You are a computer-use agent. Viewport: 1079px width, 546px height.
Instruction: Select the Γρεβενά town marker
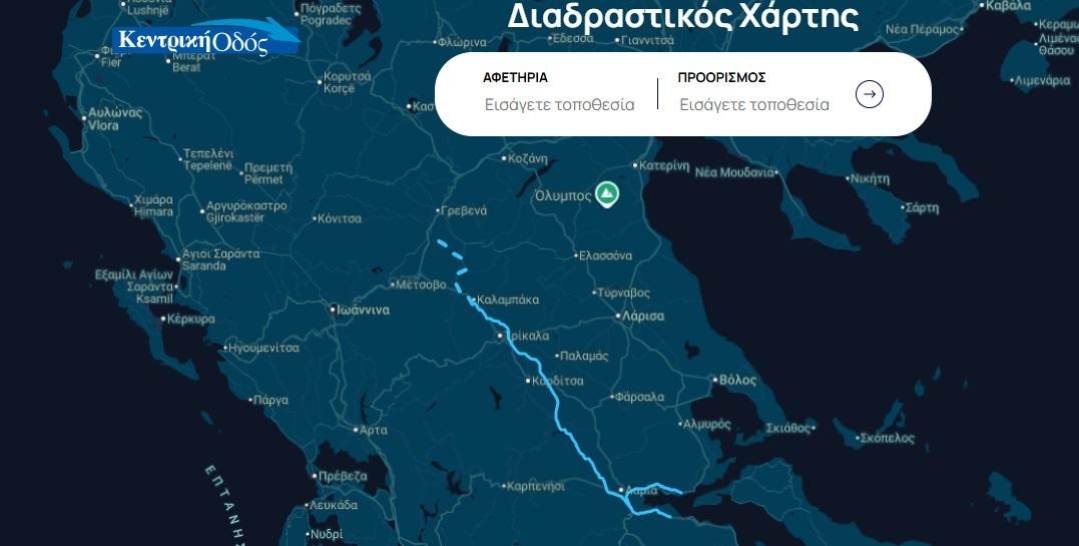coord(438,211)
